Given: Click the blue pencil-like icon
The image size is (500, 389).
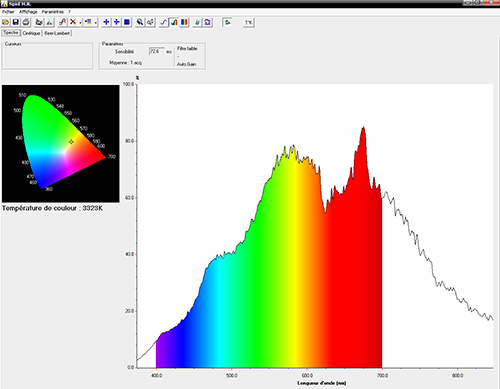Looking at the screenshot, I should [x=197, y=22].
